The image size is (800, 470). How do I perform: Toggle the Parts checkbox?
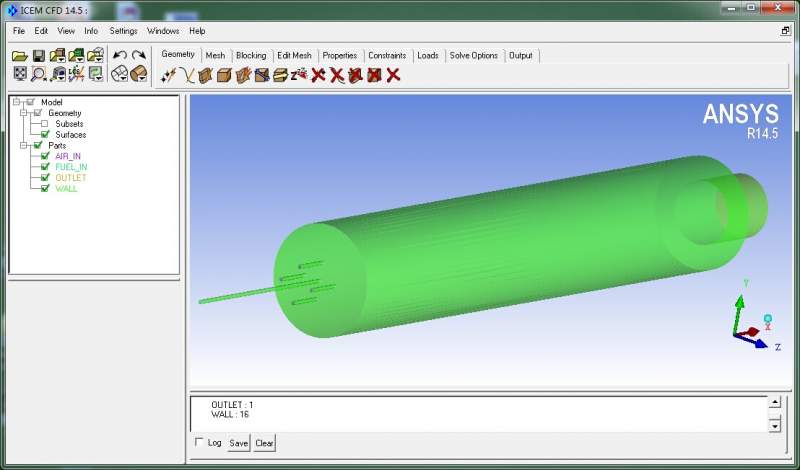tap(38, 145)
